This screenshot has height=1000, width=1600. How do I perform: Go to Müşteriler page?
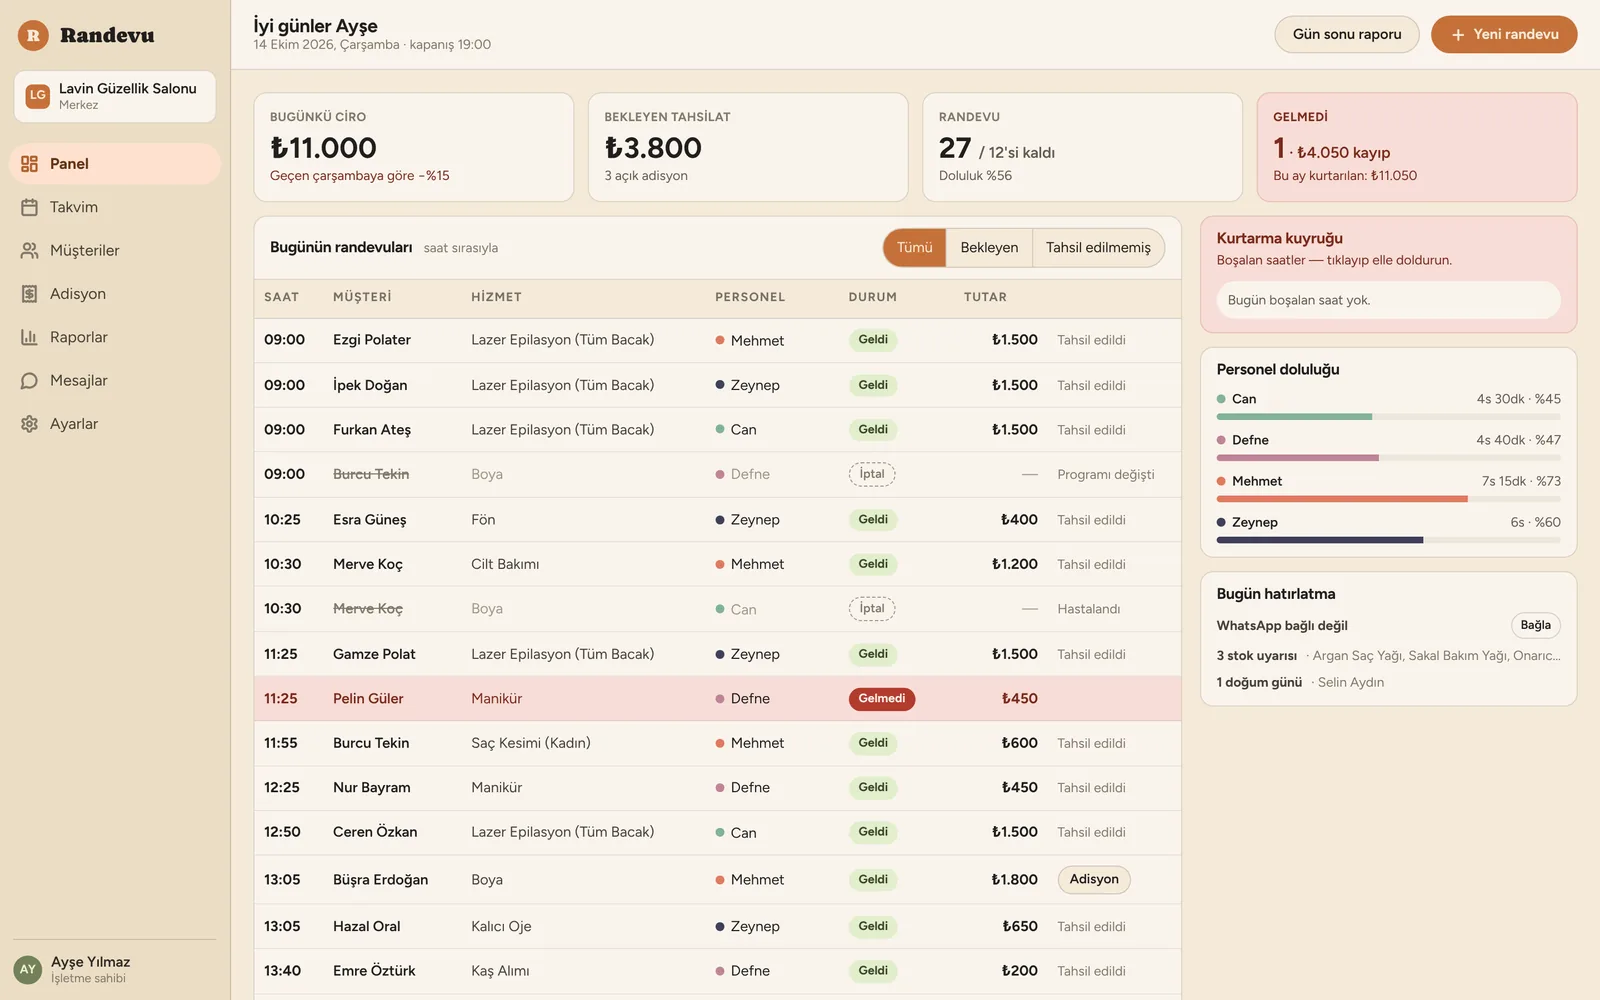[115, 251]
